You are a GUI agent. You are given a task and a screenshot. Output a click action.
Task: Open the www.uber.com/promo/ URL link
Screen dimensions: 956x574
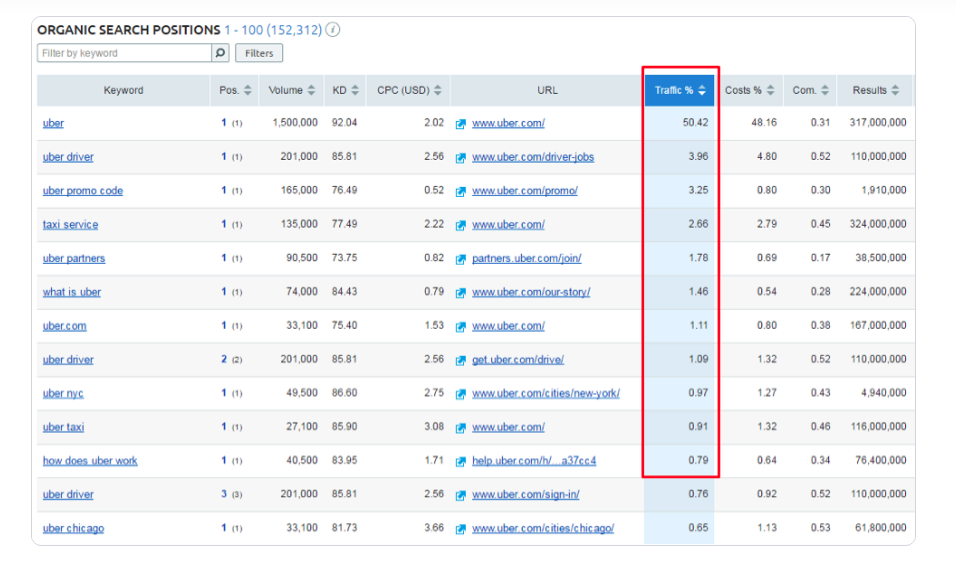pyautogui.click(x=525, y=191)
